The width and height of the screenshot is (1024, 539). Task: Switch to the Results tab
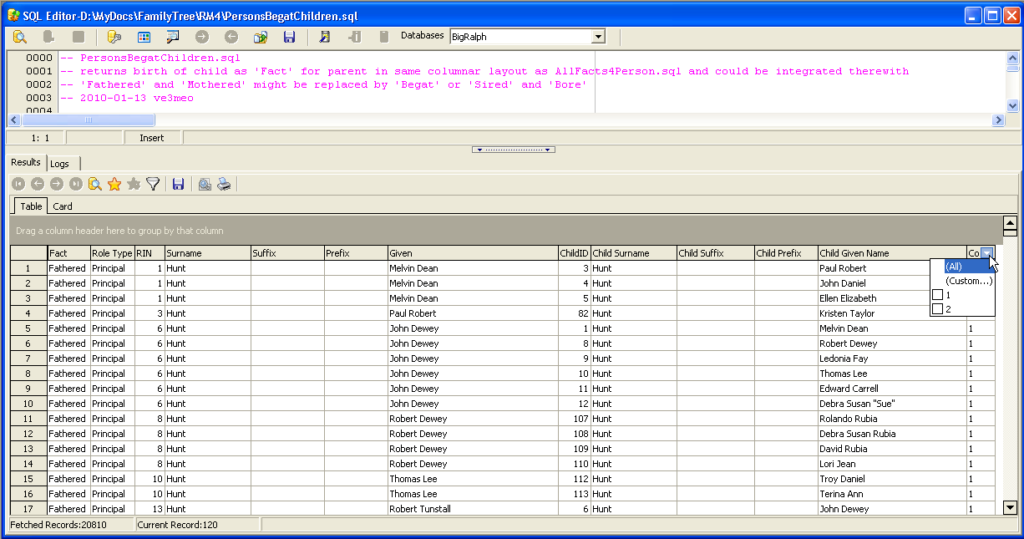click(26, 163)
